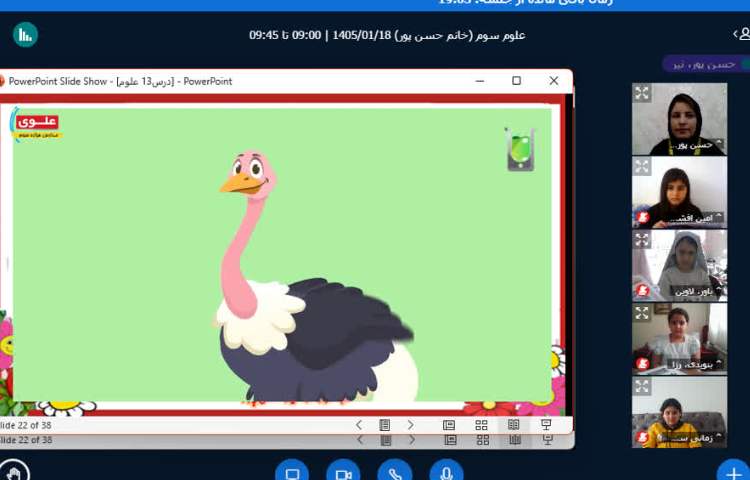Start Slide Show from the front PowerPoint status bar
The image size is (750, 480).
[x=546, y=424]
